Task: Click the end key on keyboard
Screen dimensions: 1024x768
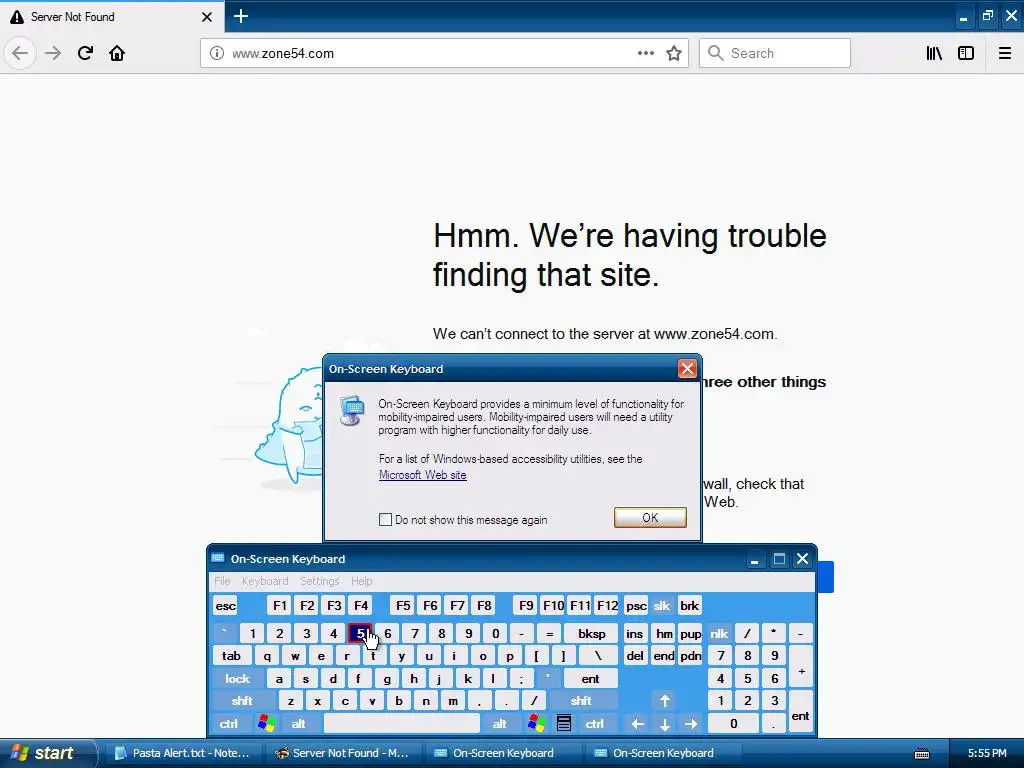Action: click(664, 656)
